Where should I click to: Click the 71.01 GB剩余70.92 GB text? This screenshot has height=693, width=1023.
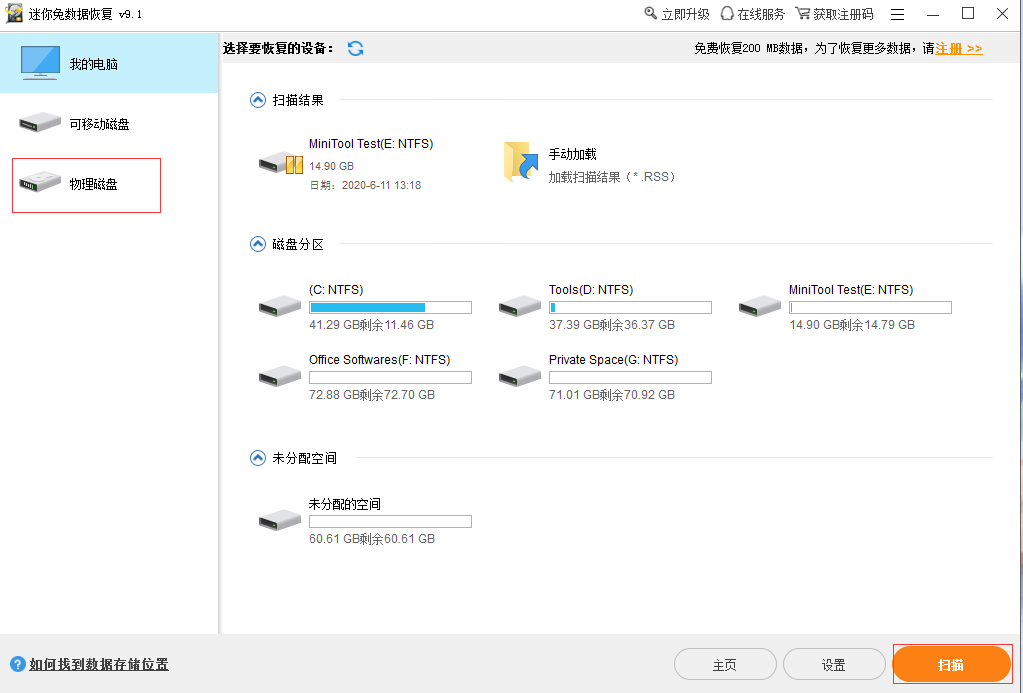coord(612,394)
